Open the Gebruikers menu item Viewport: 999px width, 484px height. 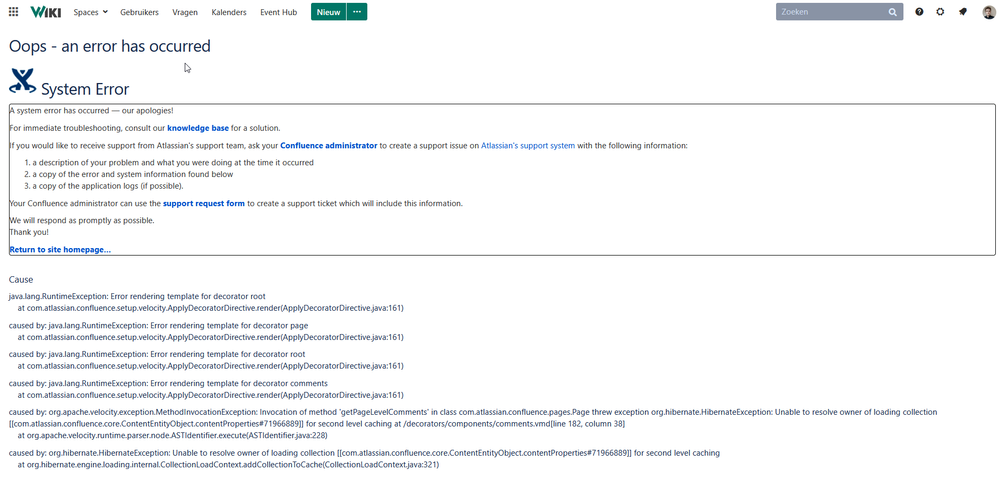139,12
